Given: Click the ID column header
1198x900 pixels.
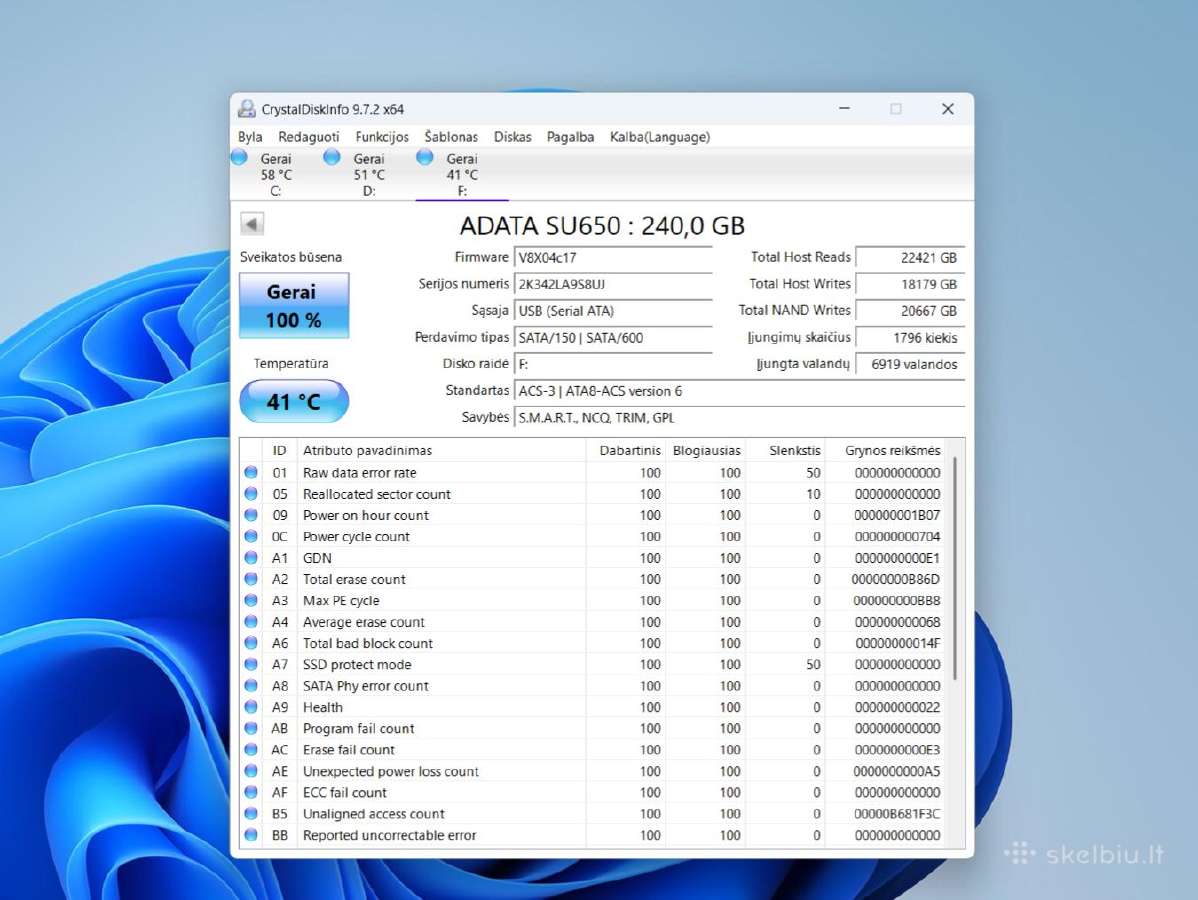Looking at the screenshot, I should click(280, 451).
